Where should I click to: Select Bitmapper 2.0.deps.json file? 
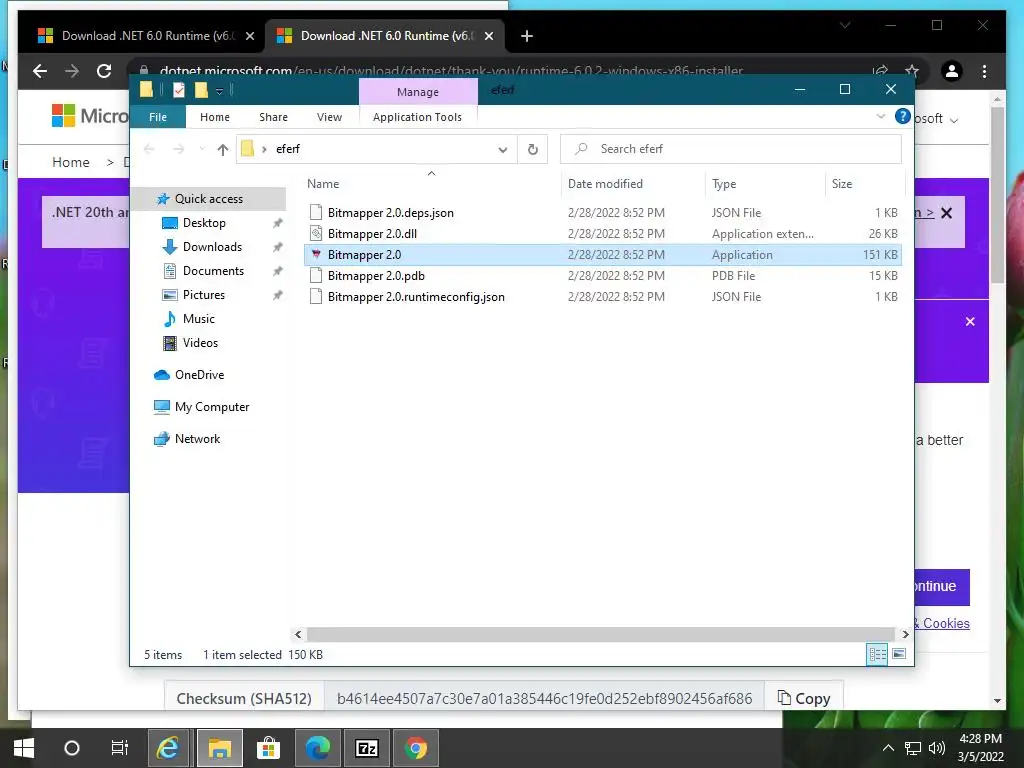pos(603,213)
